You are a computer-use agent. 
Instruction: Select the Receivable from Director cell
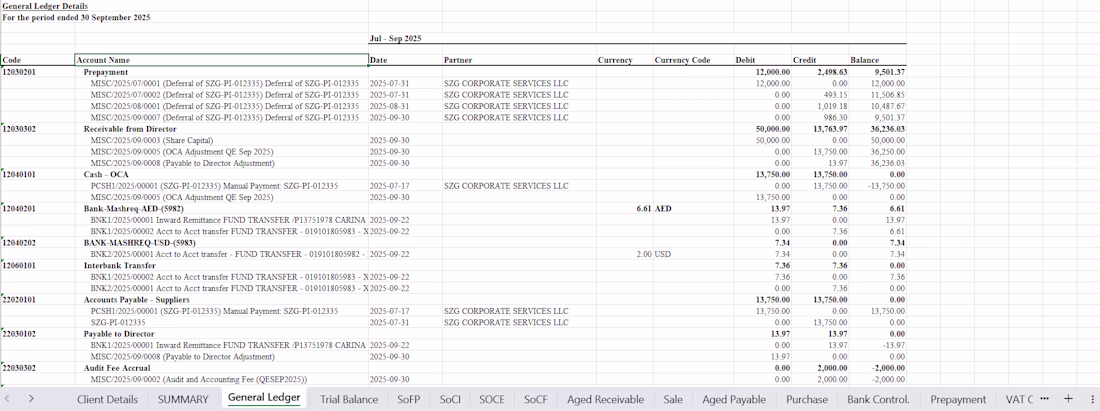(221, 128)
